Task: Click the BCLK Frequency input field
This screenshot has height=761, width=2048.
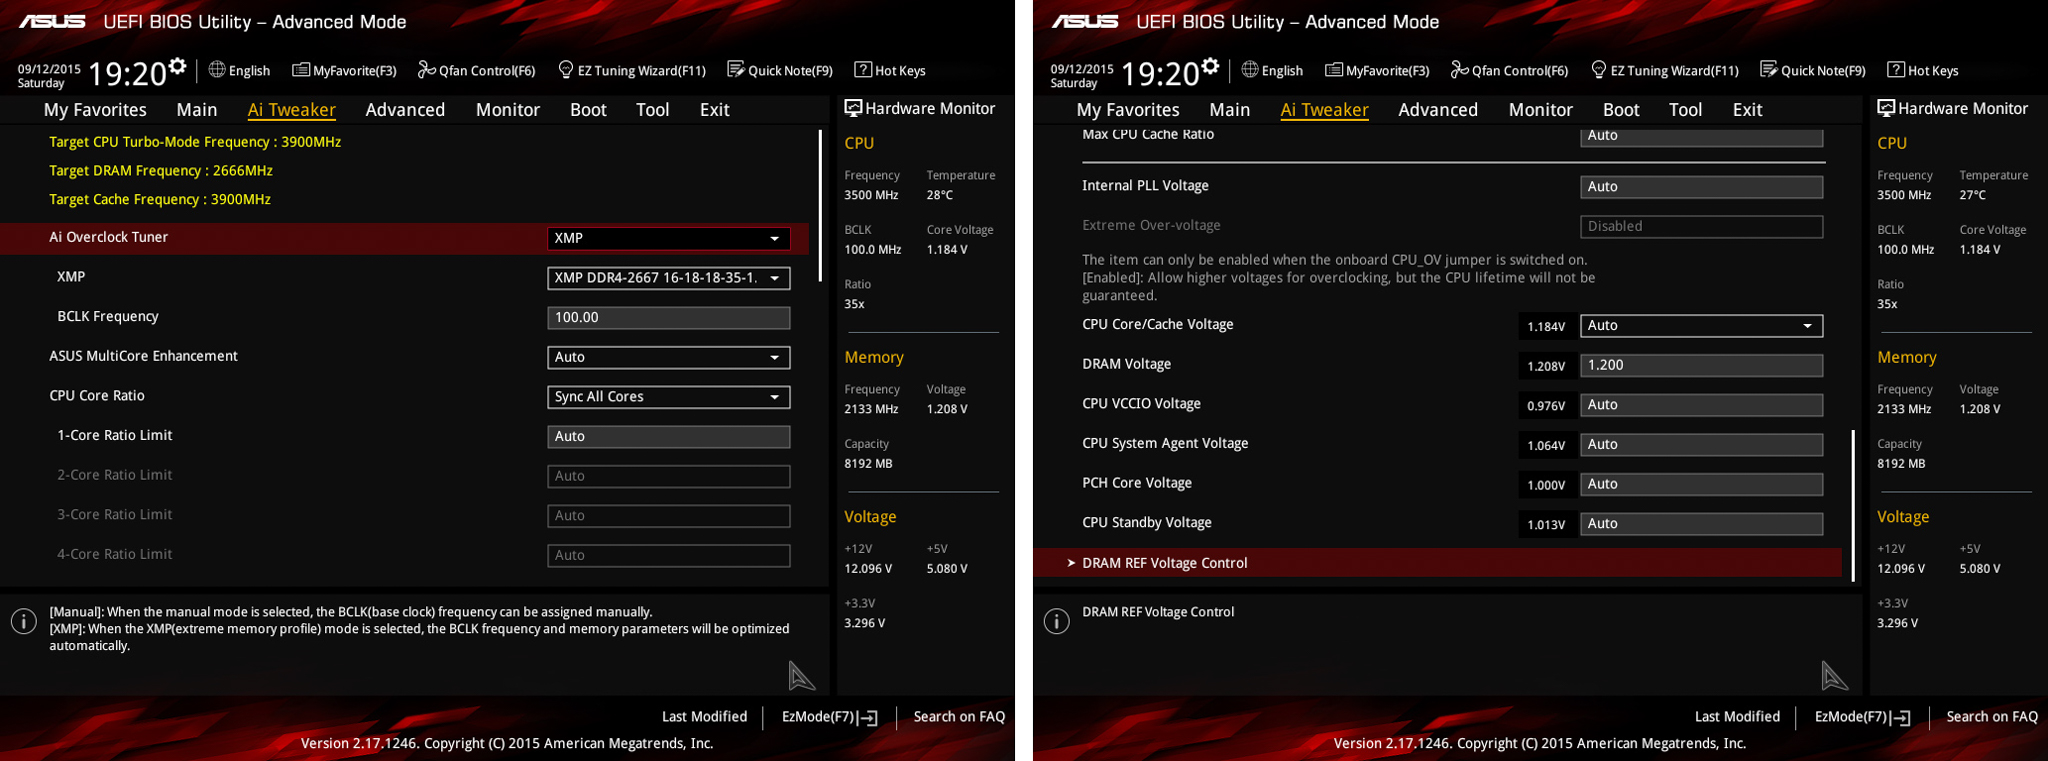Action: [668, 318]
